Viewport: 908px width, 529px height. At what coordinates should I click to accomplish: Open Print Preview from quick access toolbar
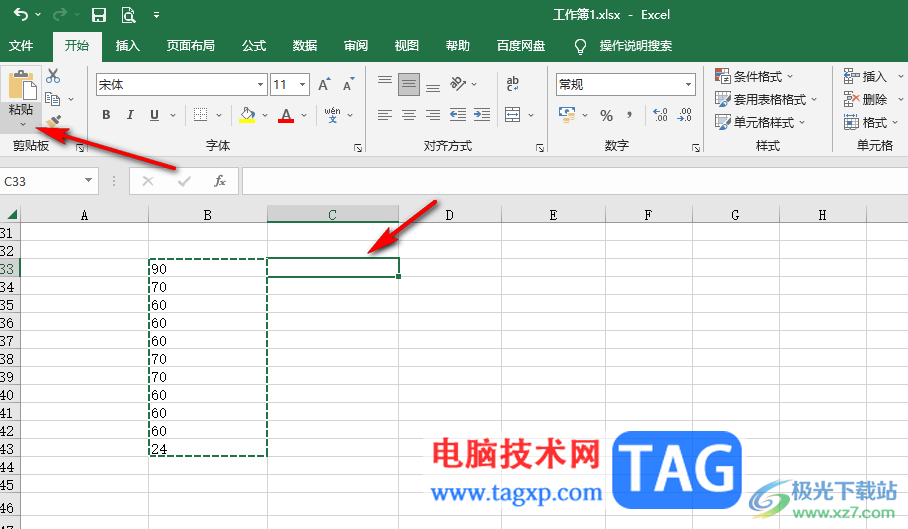(128, 15)
